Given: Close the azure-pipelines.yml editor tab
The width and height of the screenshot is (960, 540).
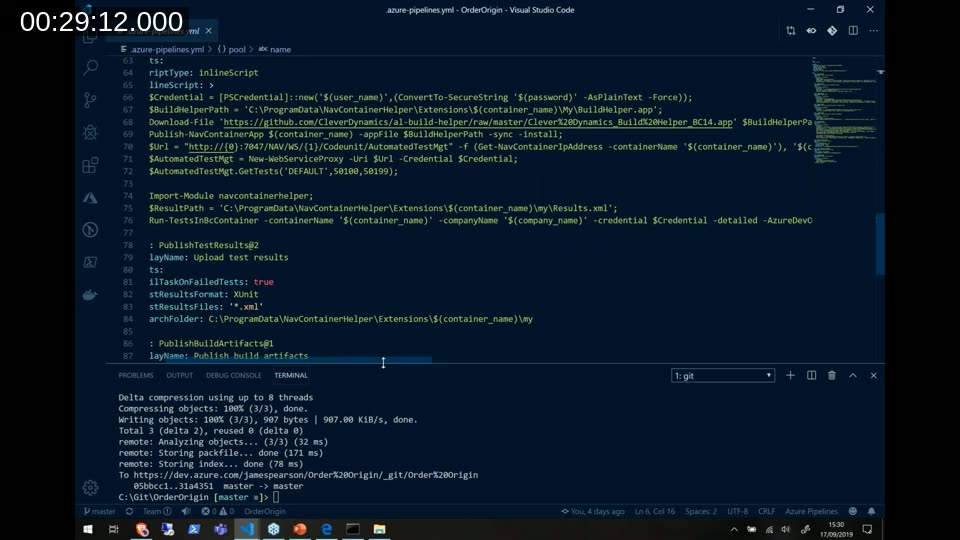Looking at the screenshot, I should pyautogui.click(x=209, y=31).
